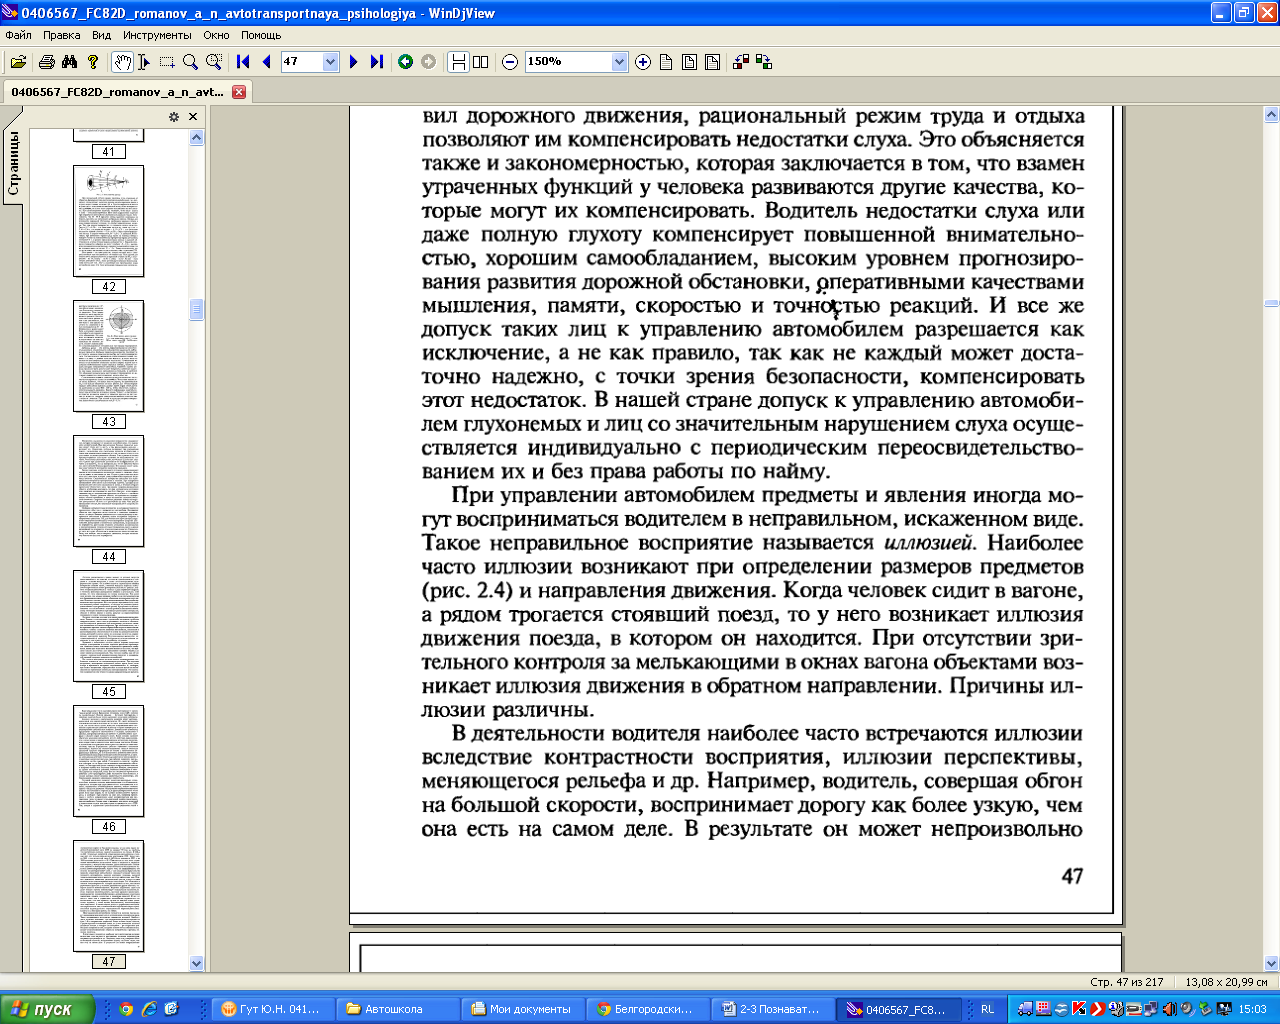
Task: Select the Hand drag tool
Action: click(x=121, y=62)
